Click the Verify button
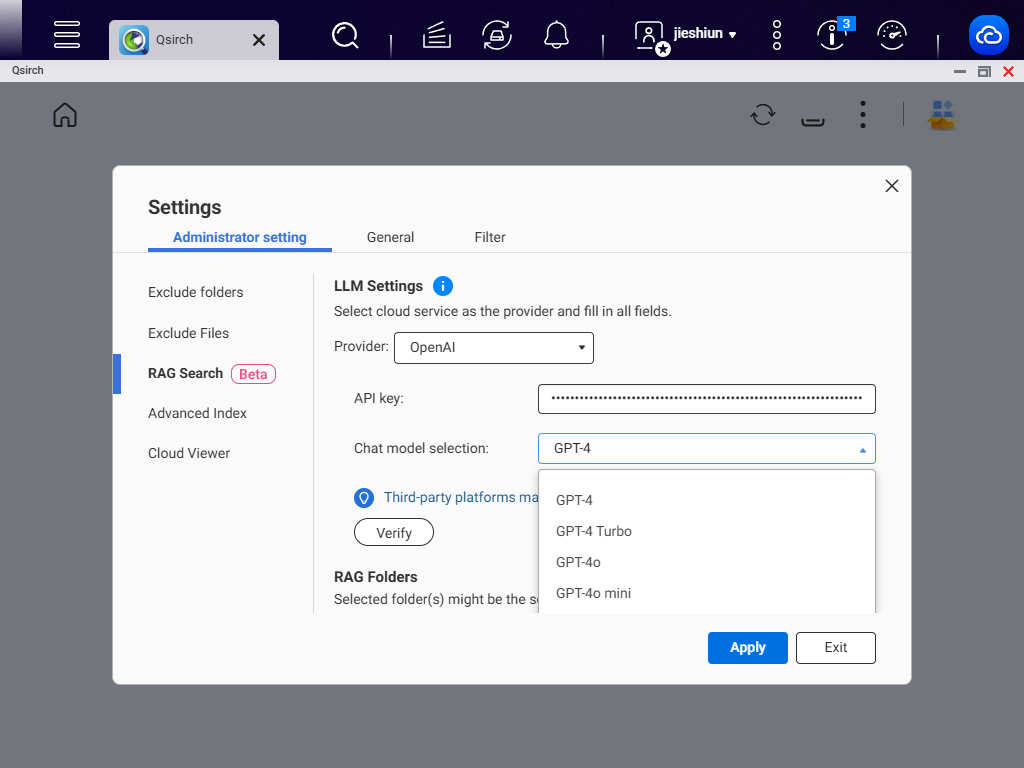 pyautogui.click(x=394, y=532)
